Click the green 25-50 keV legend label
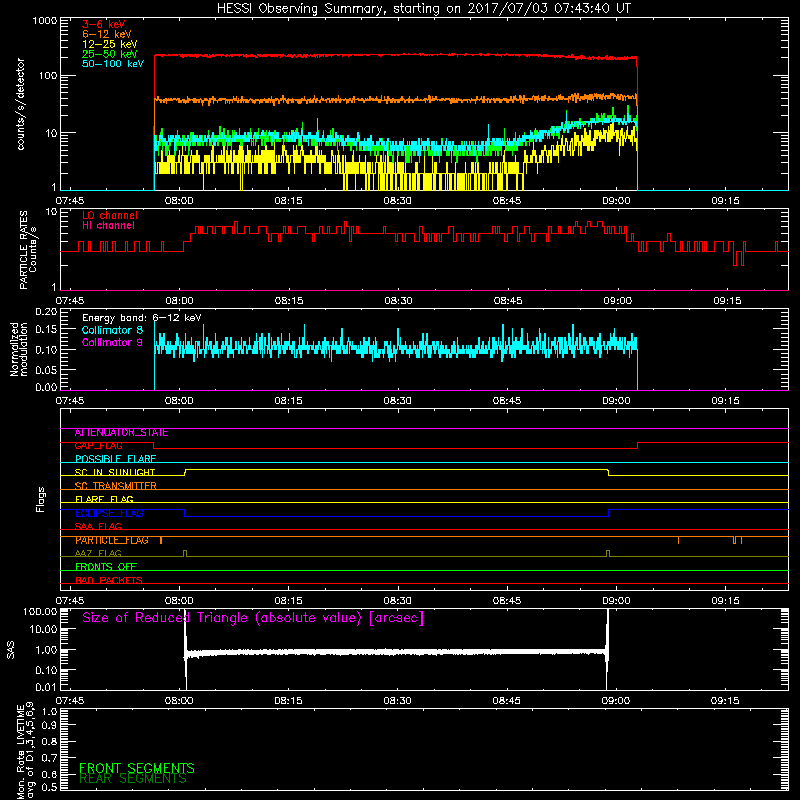This screenshot has width=800, height=800. click(x=110, y=54)
